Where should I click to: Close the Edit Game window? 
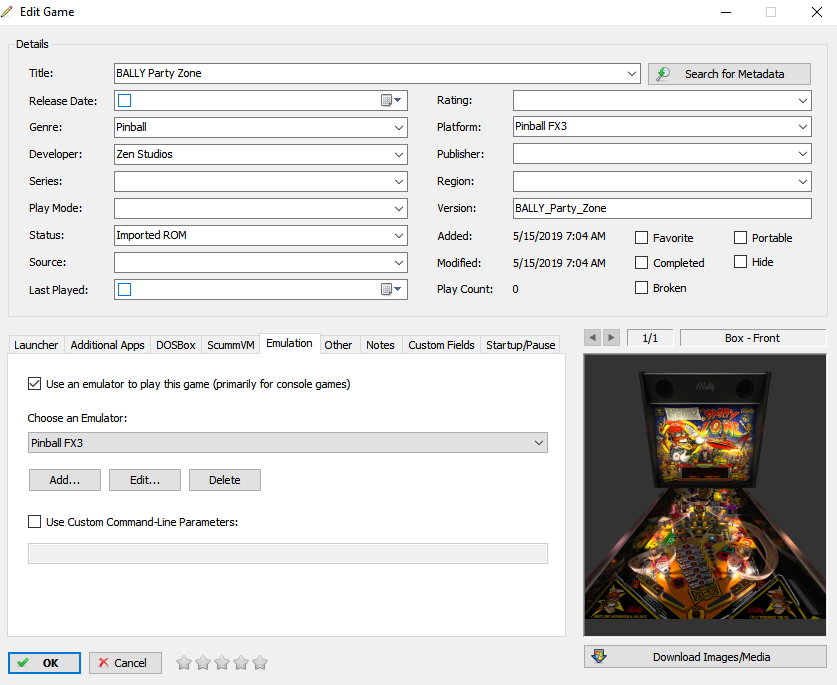coord(817,12)
